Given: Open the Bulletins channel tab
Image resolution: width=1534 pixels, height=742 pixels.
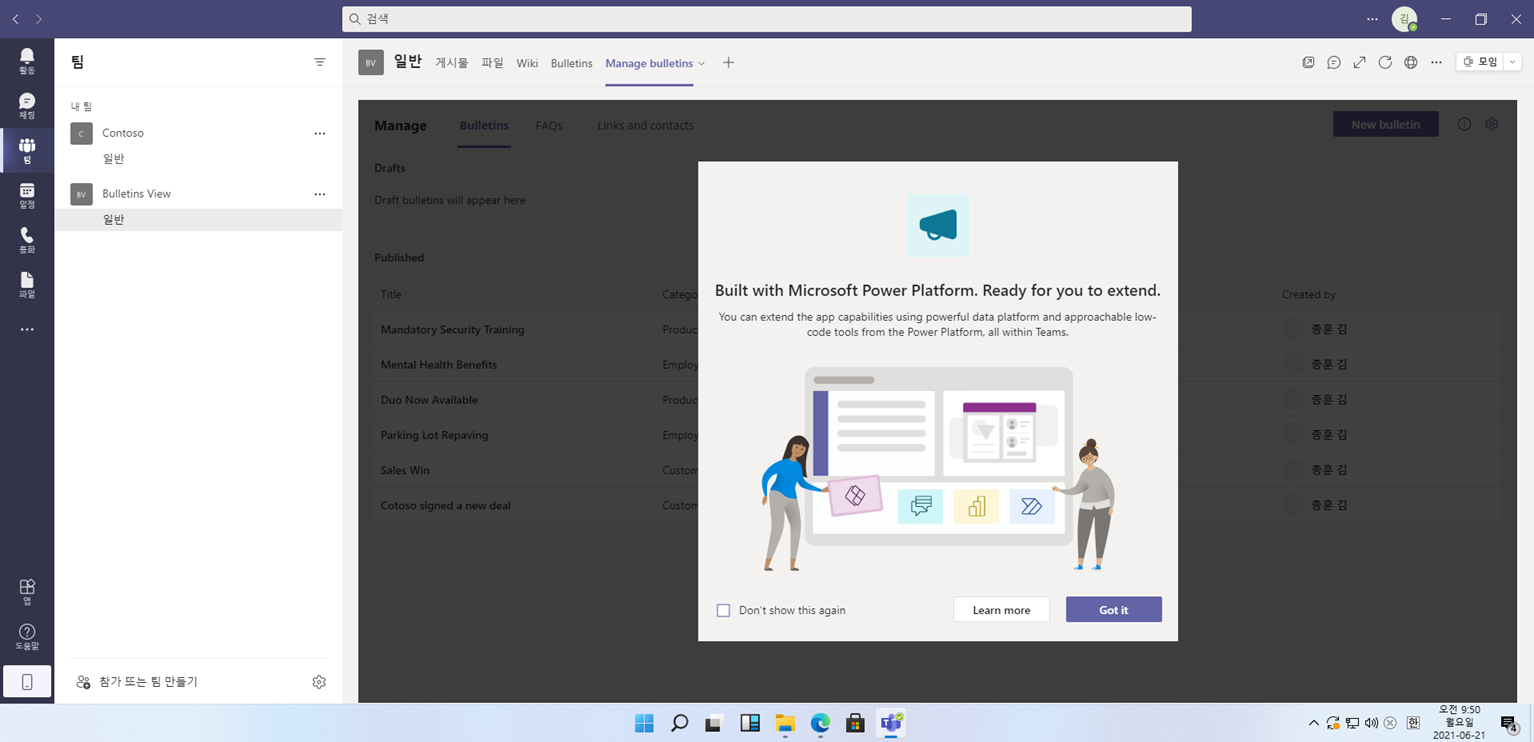Looking at the screenshot, I should [x=571, y=63].
